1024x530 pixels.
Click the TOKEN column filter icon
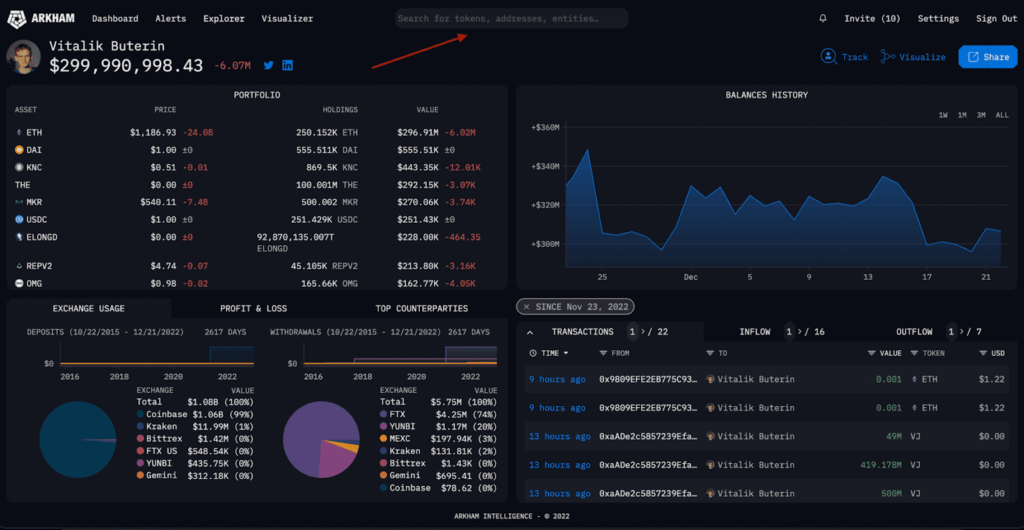pos(914,353)
